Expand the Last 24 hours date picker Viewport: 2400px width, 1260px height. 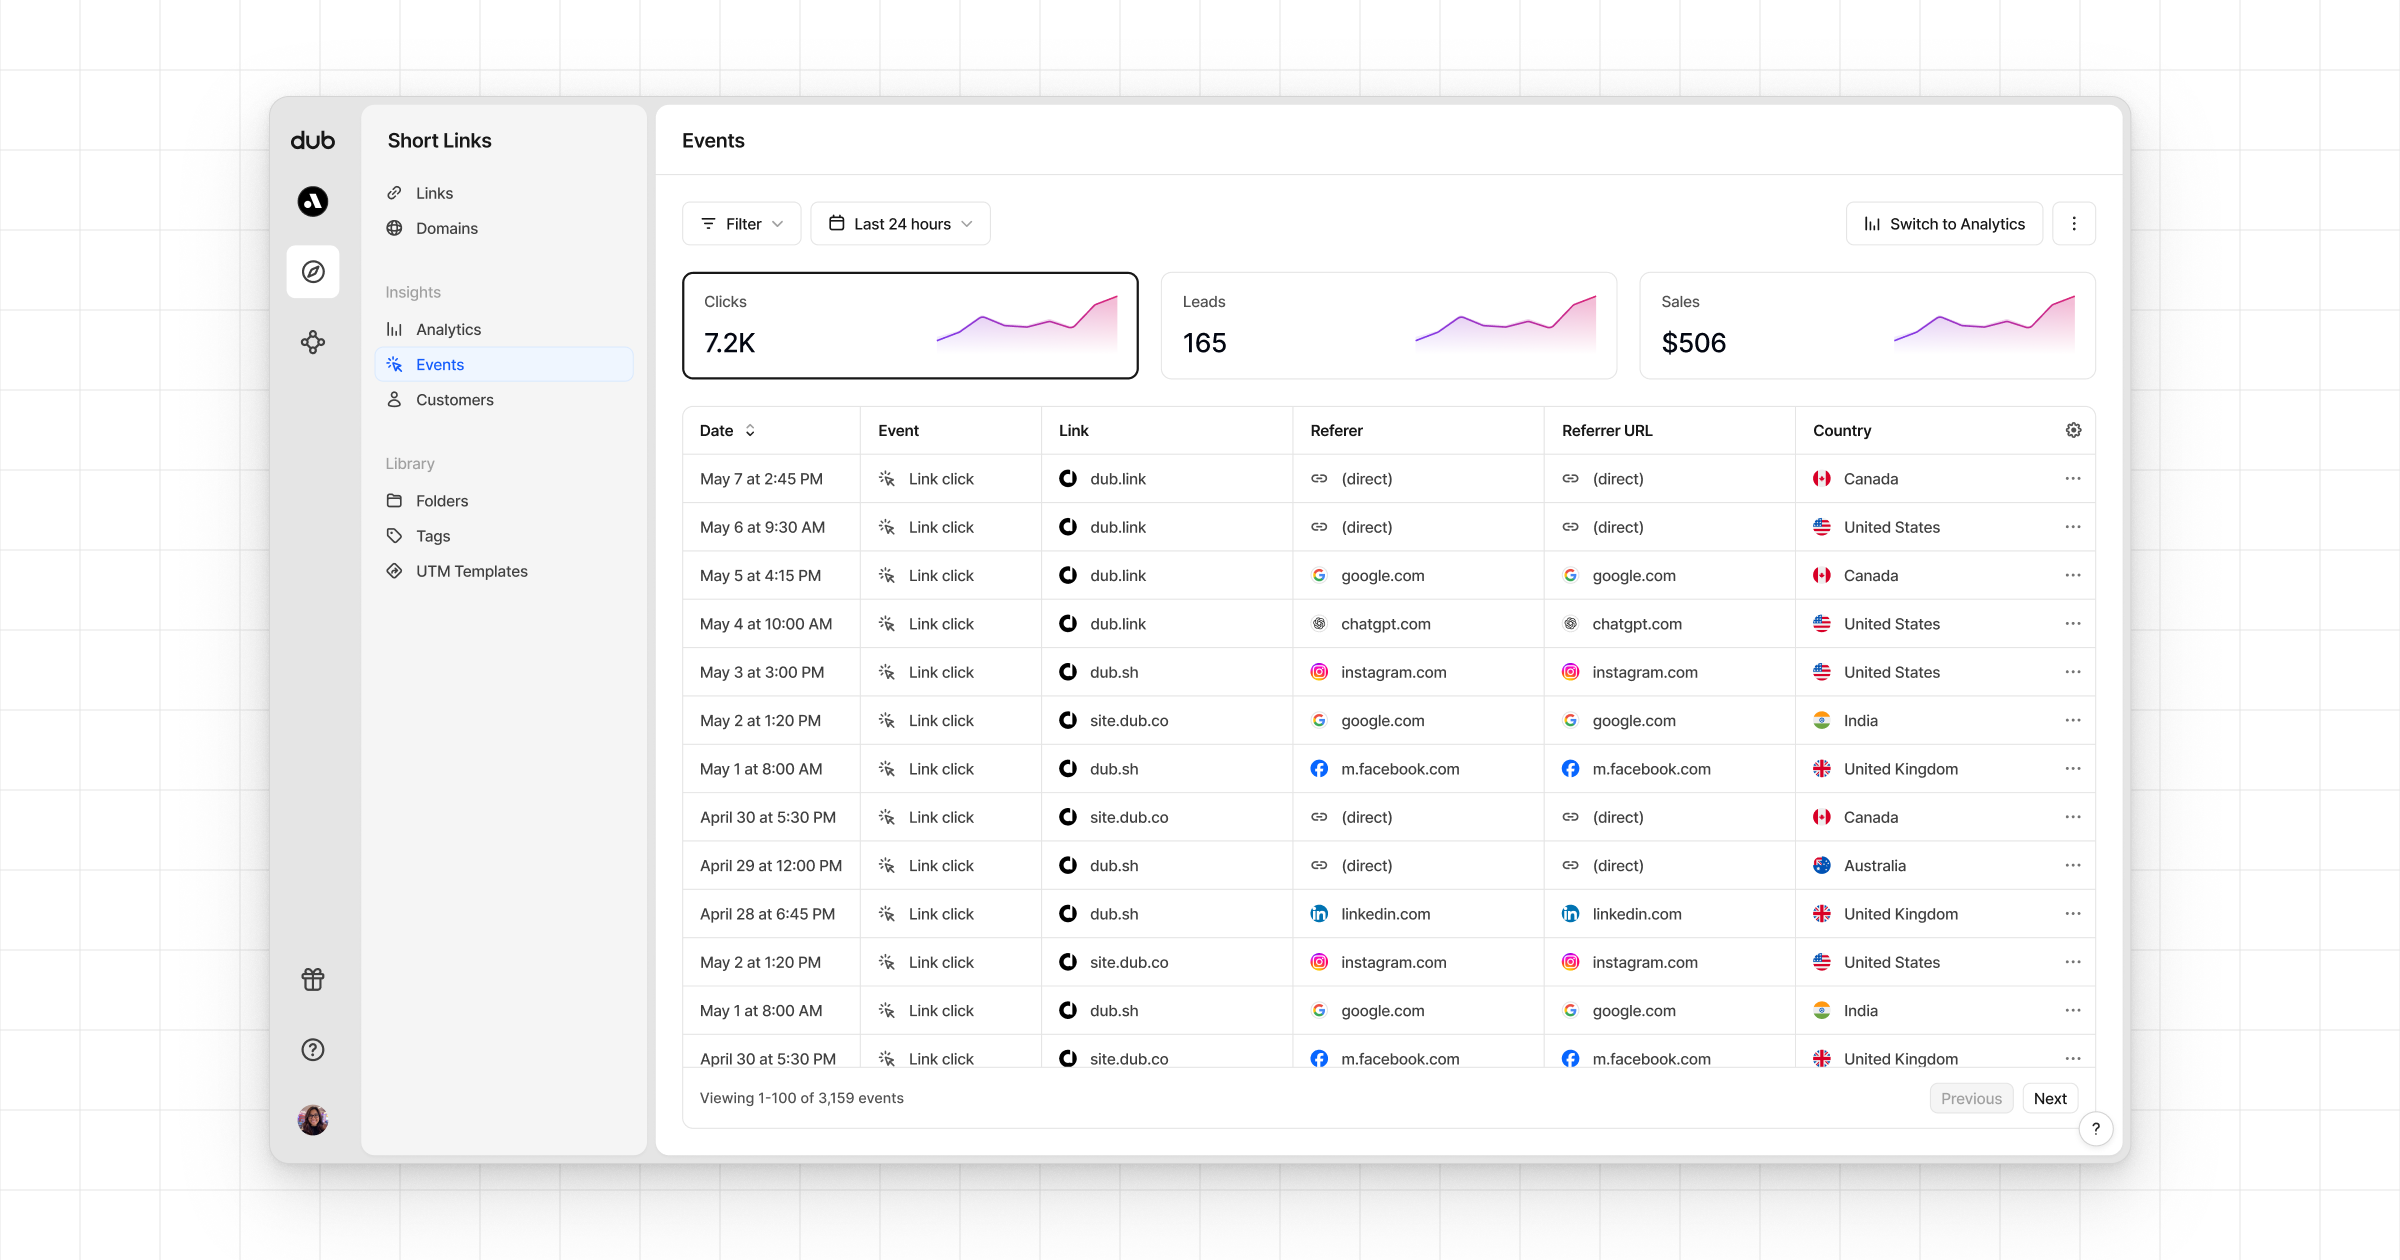899,223
